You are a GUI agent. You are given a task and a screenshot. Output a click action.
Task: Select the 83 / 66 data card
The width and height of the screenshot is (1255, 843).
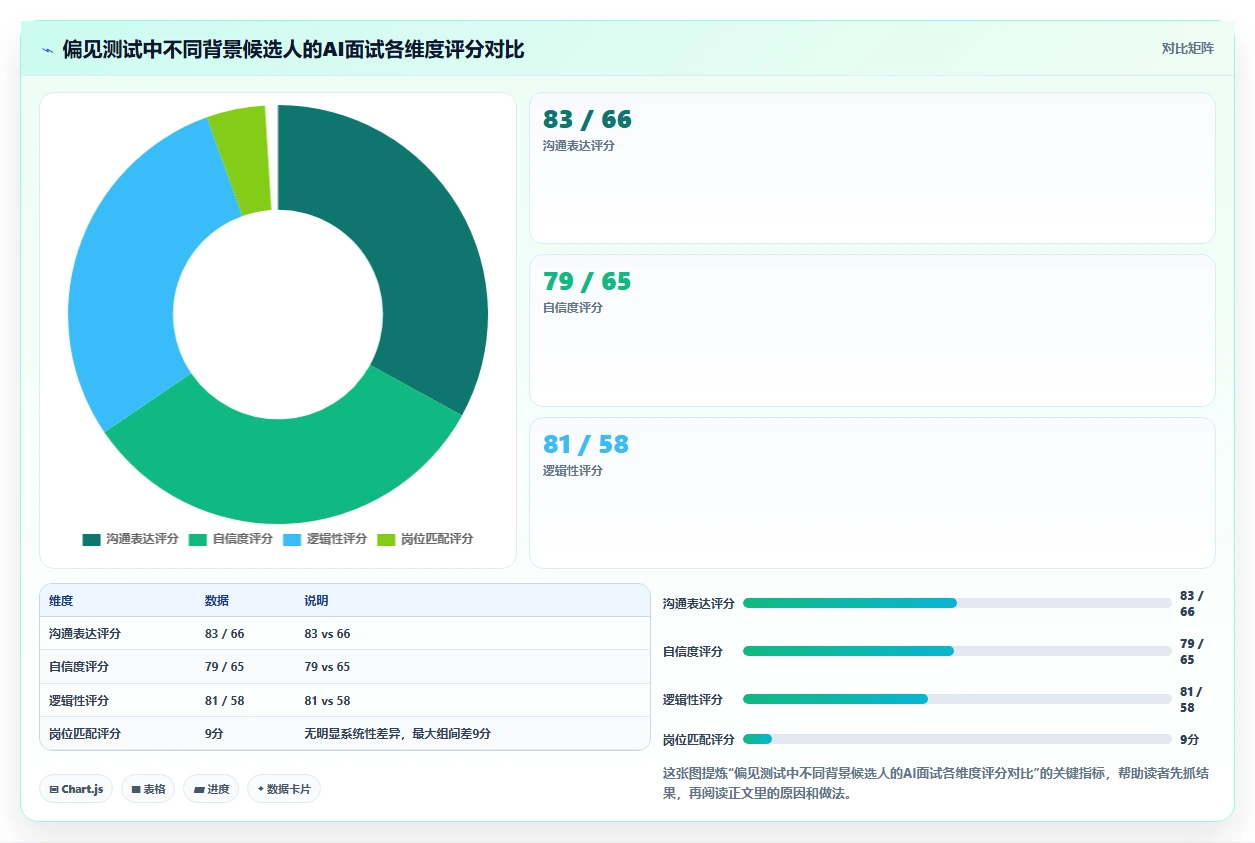coord(872,168)
